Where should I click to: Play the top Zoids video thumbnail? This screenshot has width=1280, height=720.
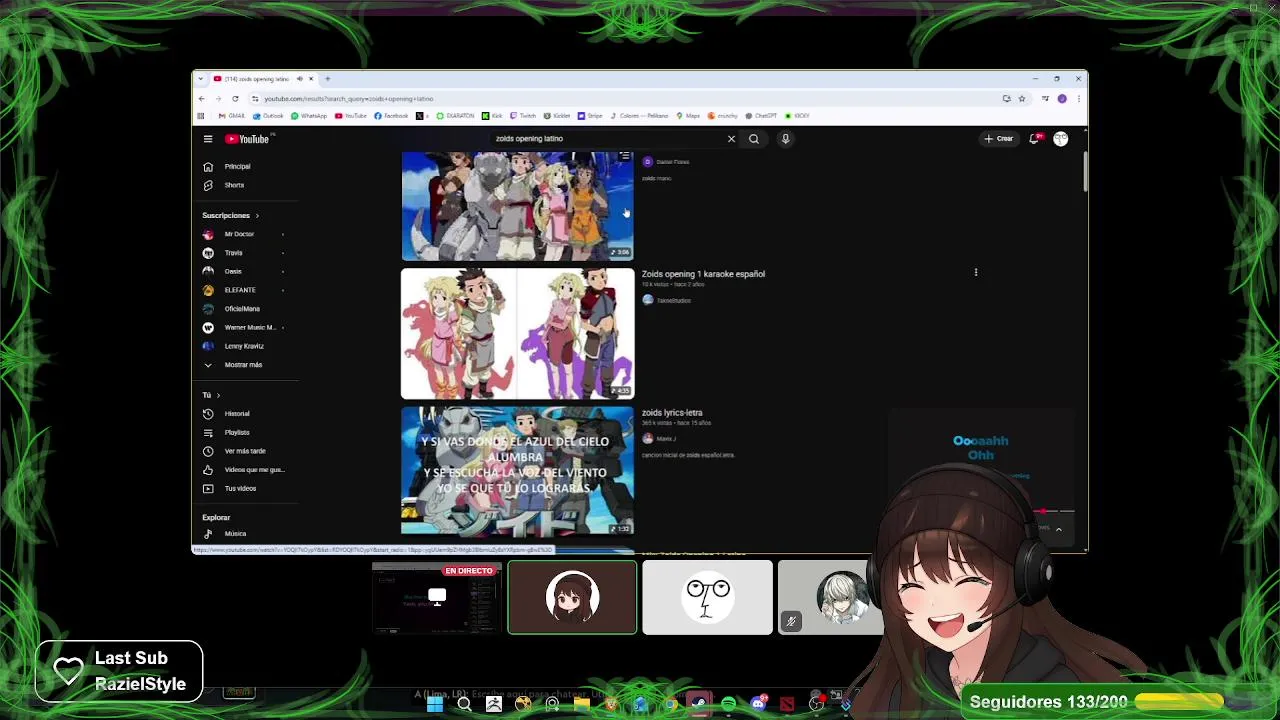click(x=517, y=206)
